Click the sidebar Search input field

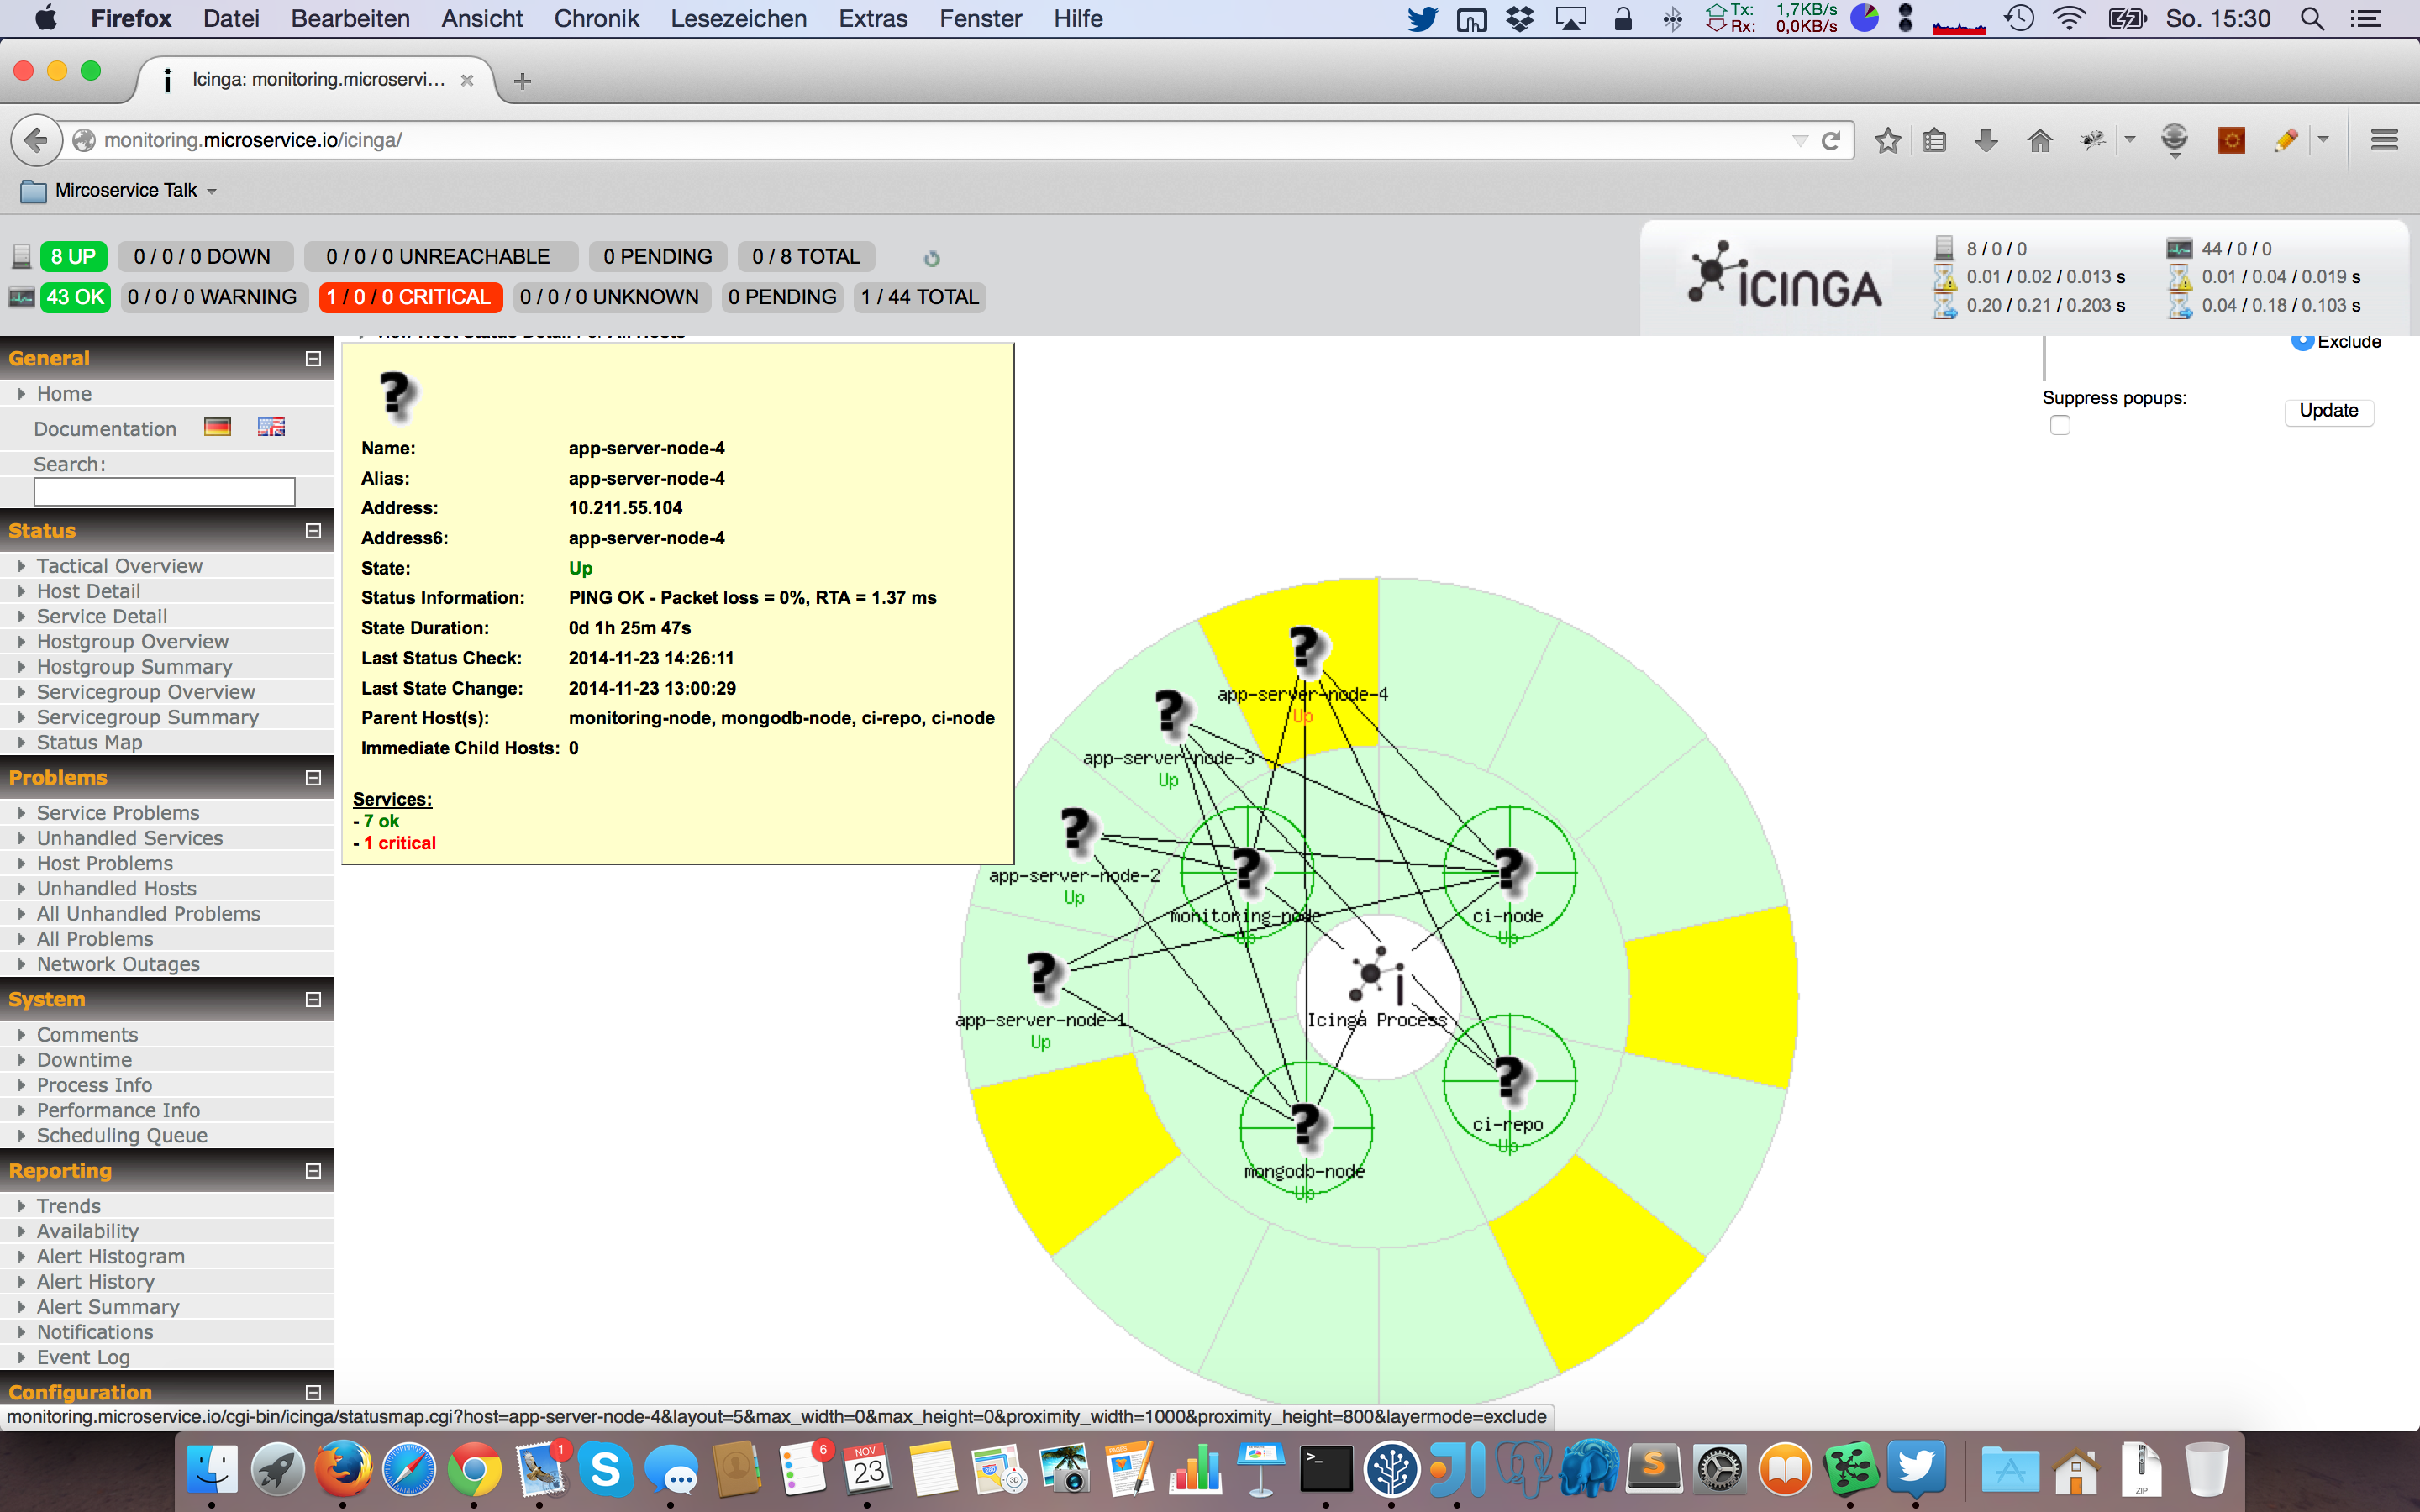coord(164,491)
